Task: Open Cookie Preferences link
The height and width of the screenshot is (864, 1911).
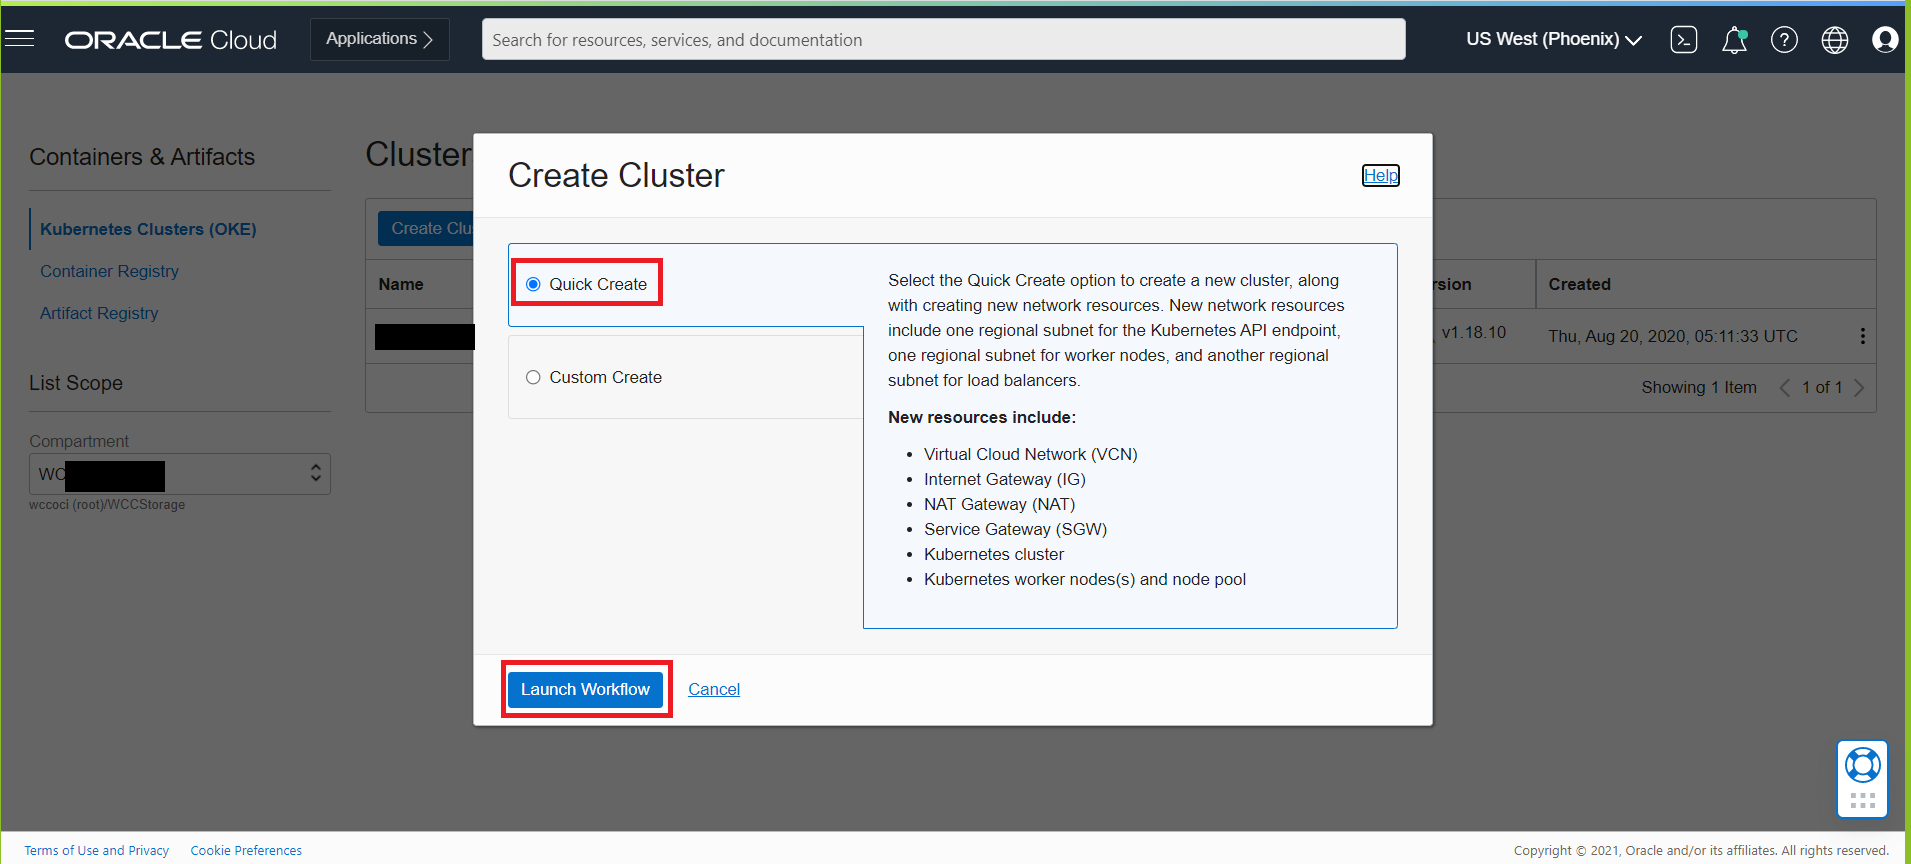Action: pyautogui.click(x=246, y=850)
